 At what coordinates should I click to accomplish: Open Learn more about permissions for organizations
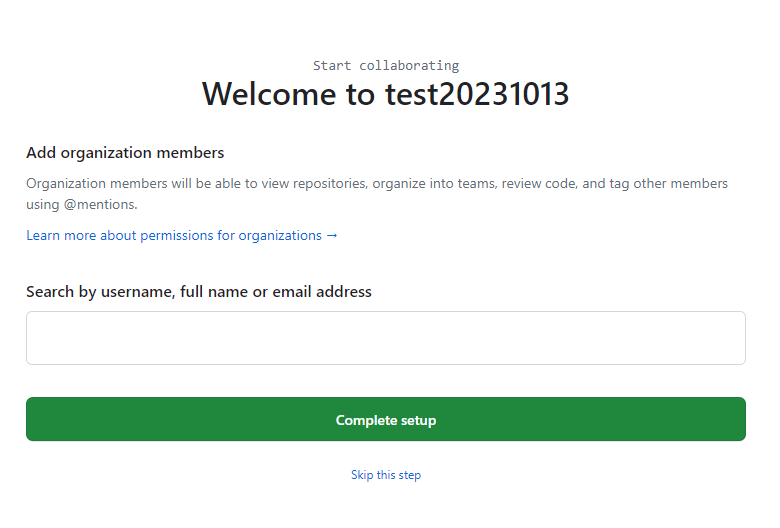coord(182,235)
